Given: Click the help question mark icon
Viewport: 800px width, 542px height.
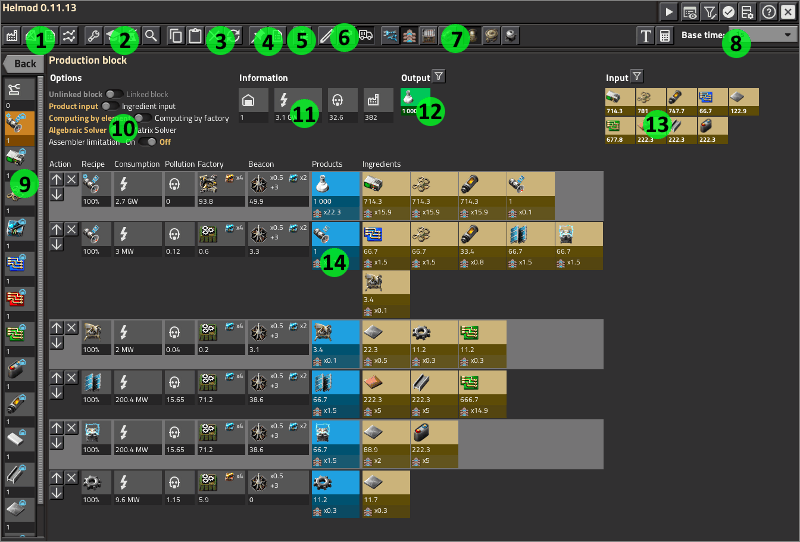Looking at the screenshot, I should pyautogui.click(x=769, y=11).
